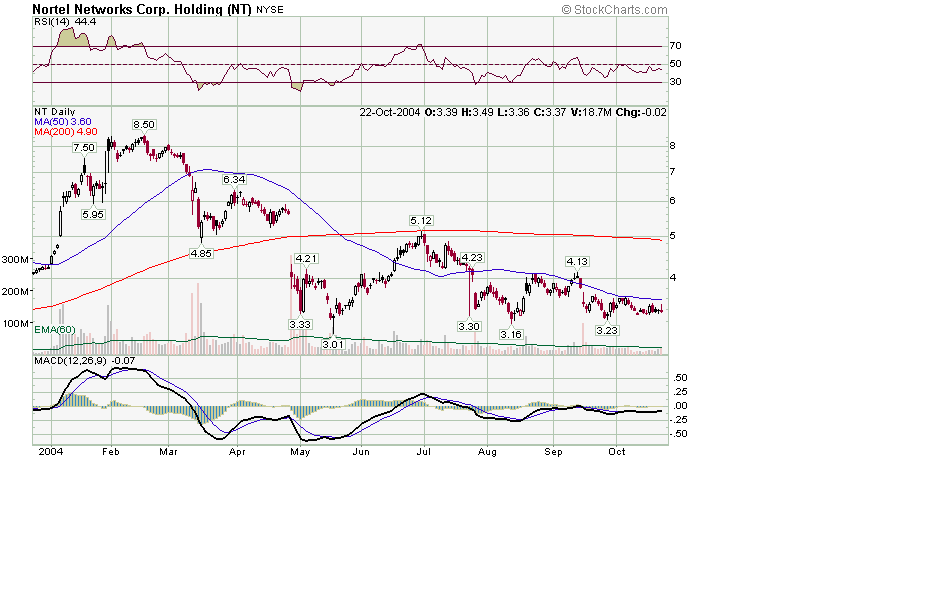This screenshot has width=935, height=608.
Task: Click the RSI axis value '30'
Action: click(676, 82)
